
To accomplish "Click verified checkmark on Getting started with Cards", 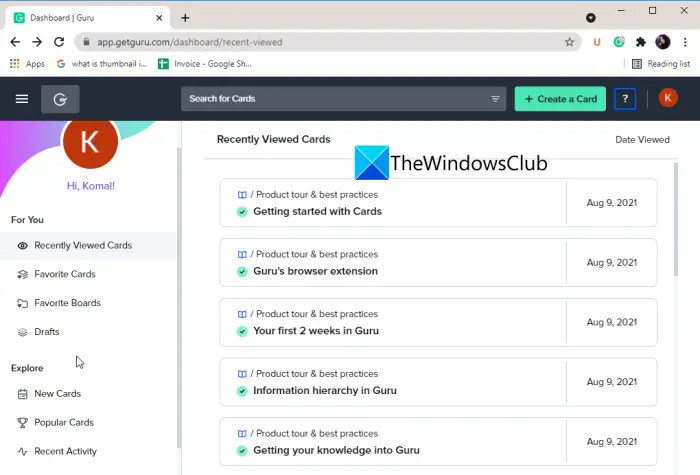I will [x=242, y=212].
